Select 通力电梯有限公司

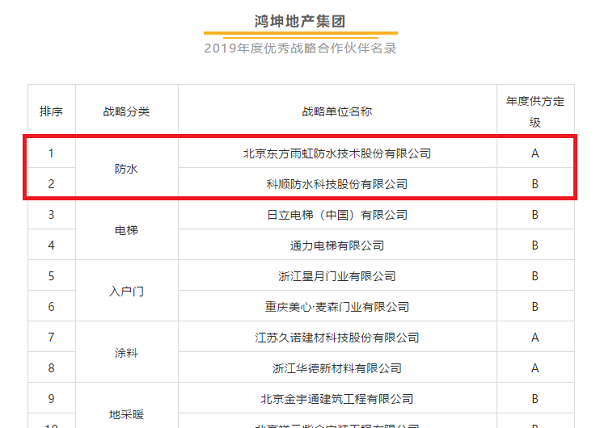pyautogui.click(x=337, y=246)
